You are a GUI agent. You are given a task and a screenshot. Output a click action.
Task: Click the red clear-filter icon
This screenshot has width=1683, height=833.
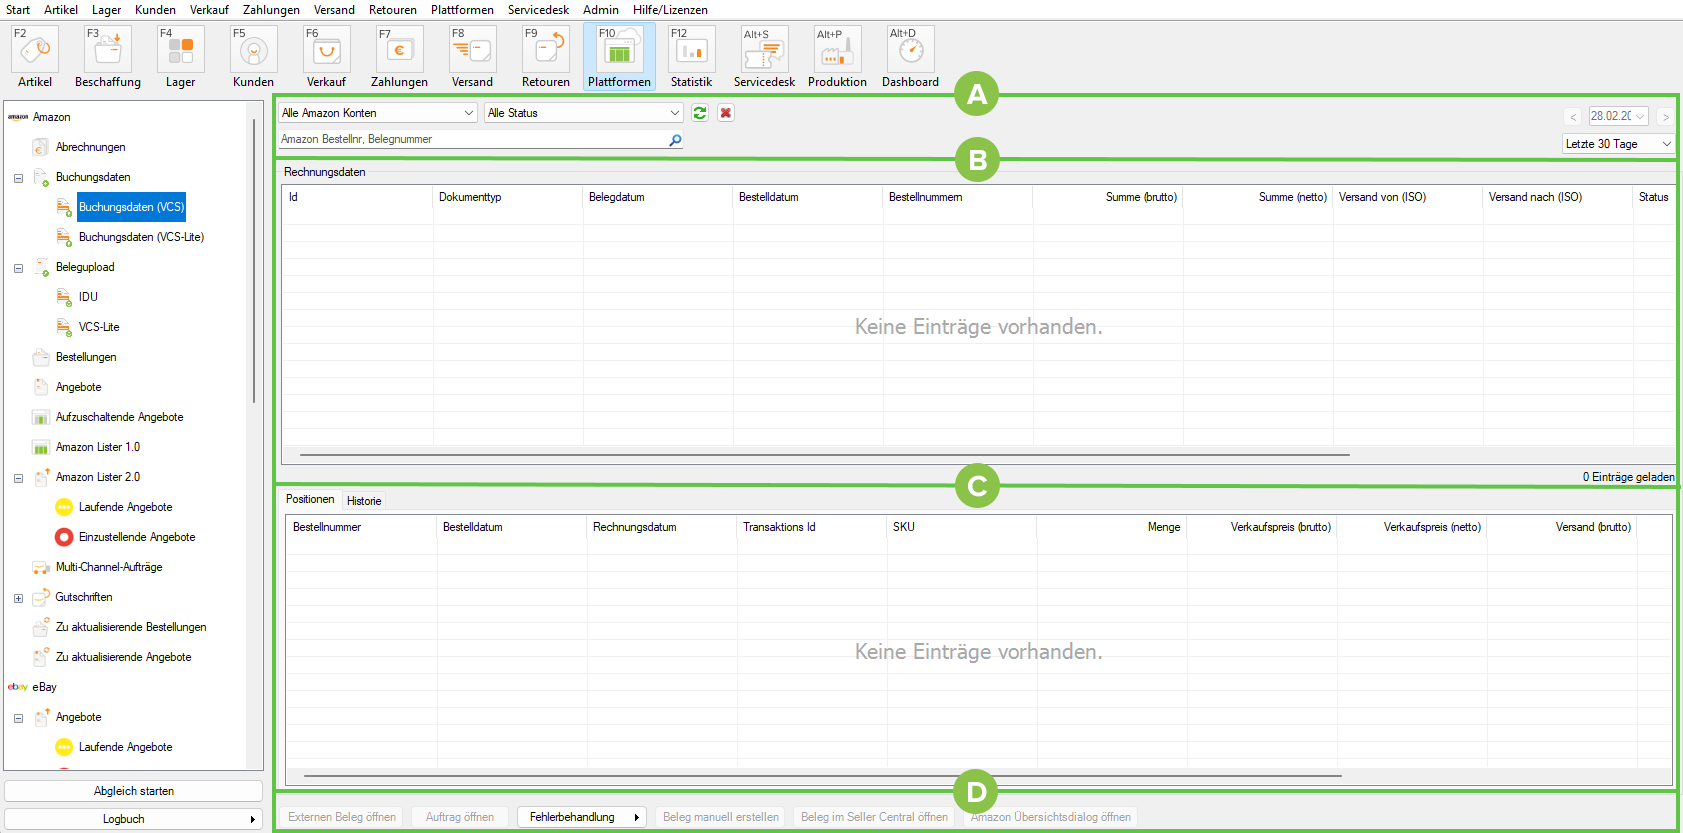[x=726, y=113]
